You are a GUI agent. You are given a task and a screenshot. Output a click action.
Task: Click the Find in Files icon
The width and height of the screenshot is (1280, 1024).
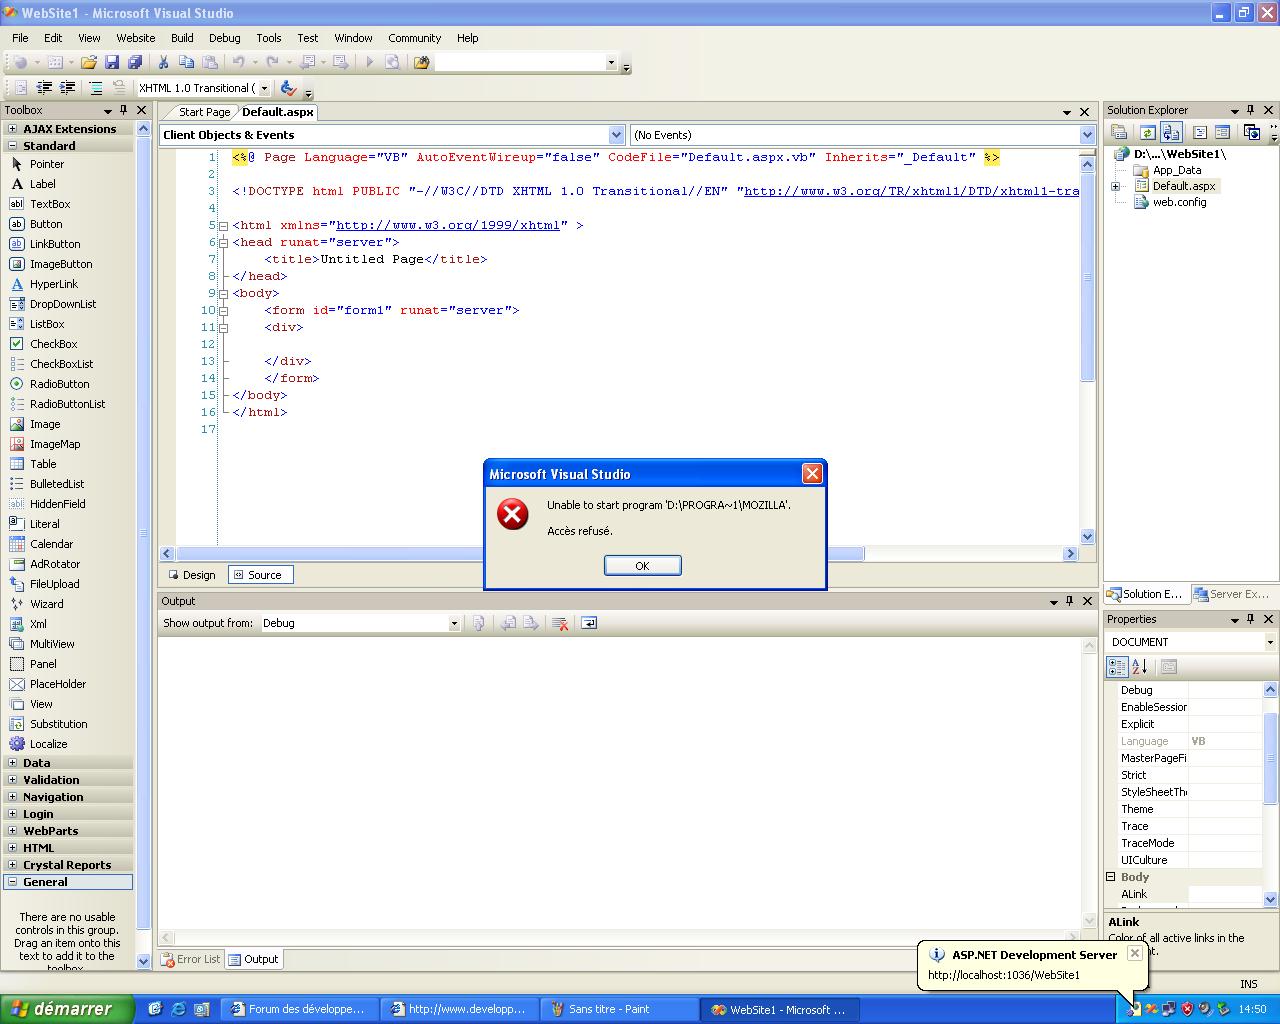click(422, 62)
